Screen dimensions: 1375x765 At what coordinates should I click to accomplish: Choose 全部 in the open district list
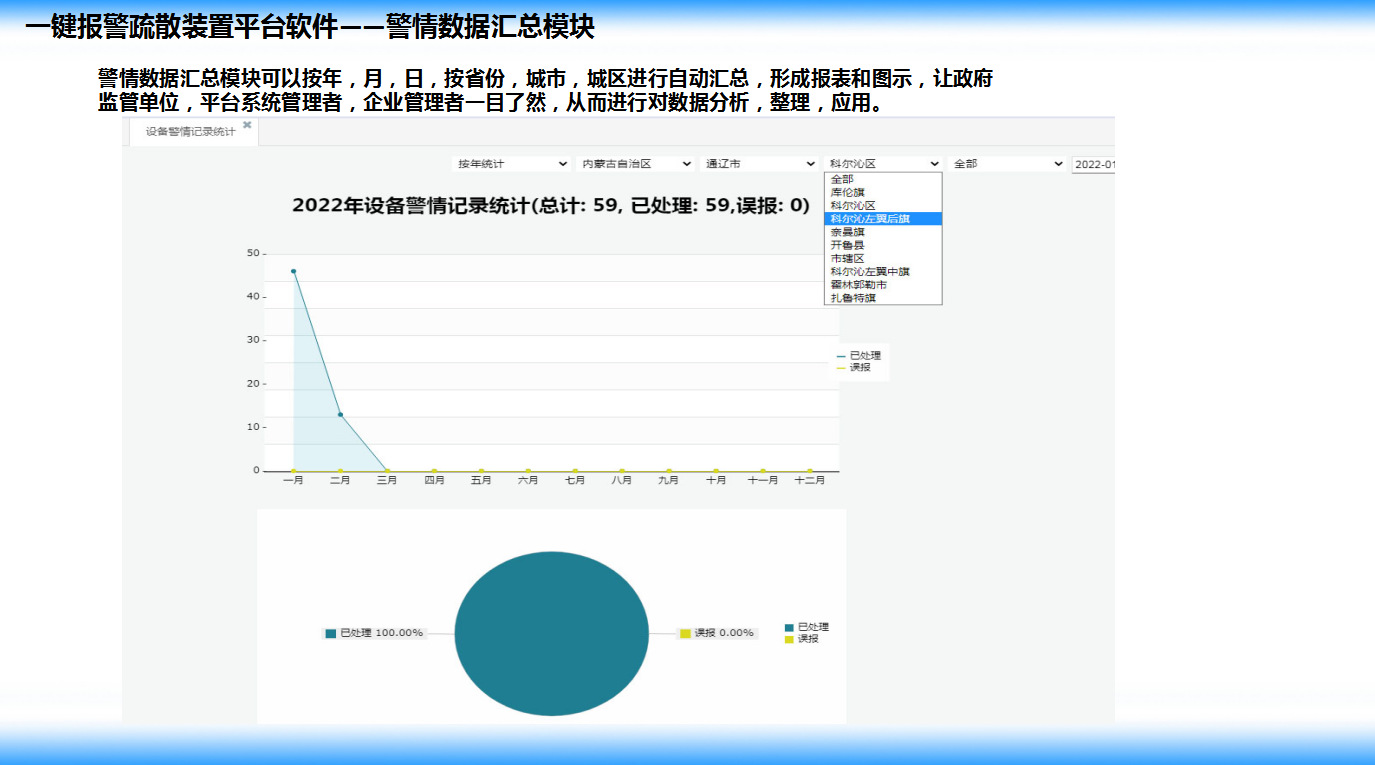coord(883,179)
